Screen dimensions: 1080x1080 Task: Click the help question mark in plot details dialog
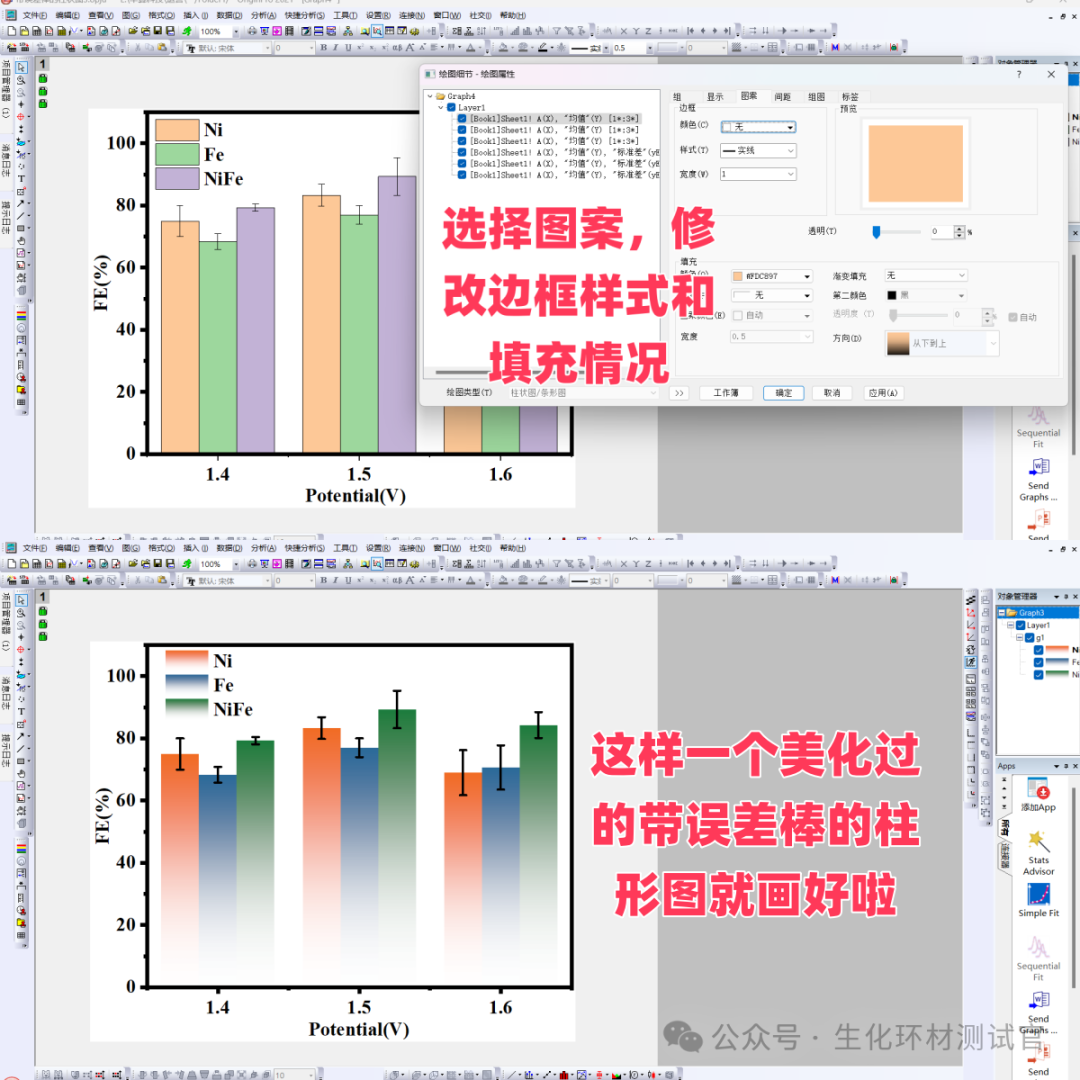1019,74
